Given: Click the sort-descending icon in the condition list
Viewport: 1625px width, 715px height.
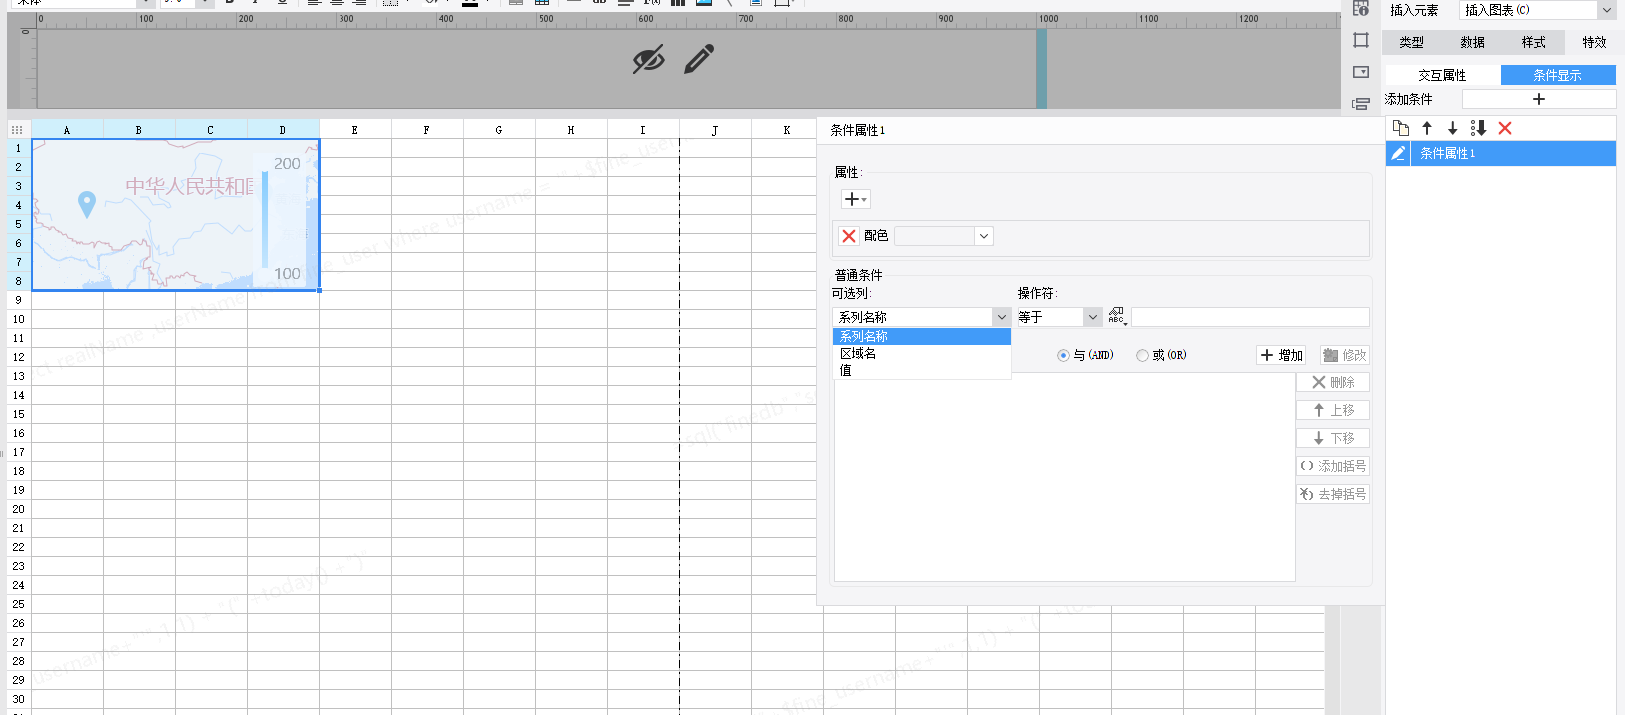Looking at the screenshot, I should click(1478, 128).
